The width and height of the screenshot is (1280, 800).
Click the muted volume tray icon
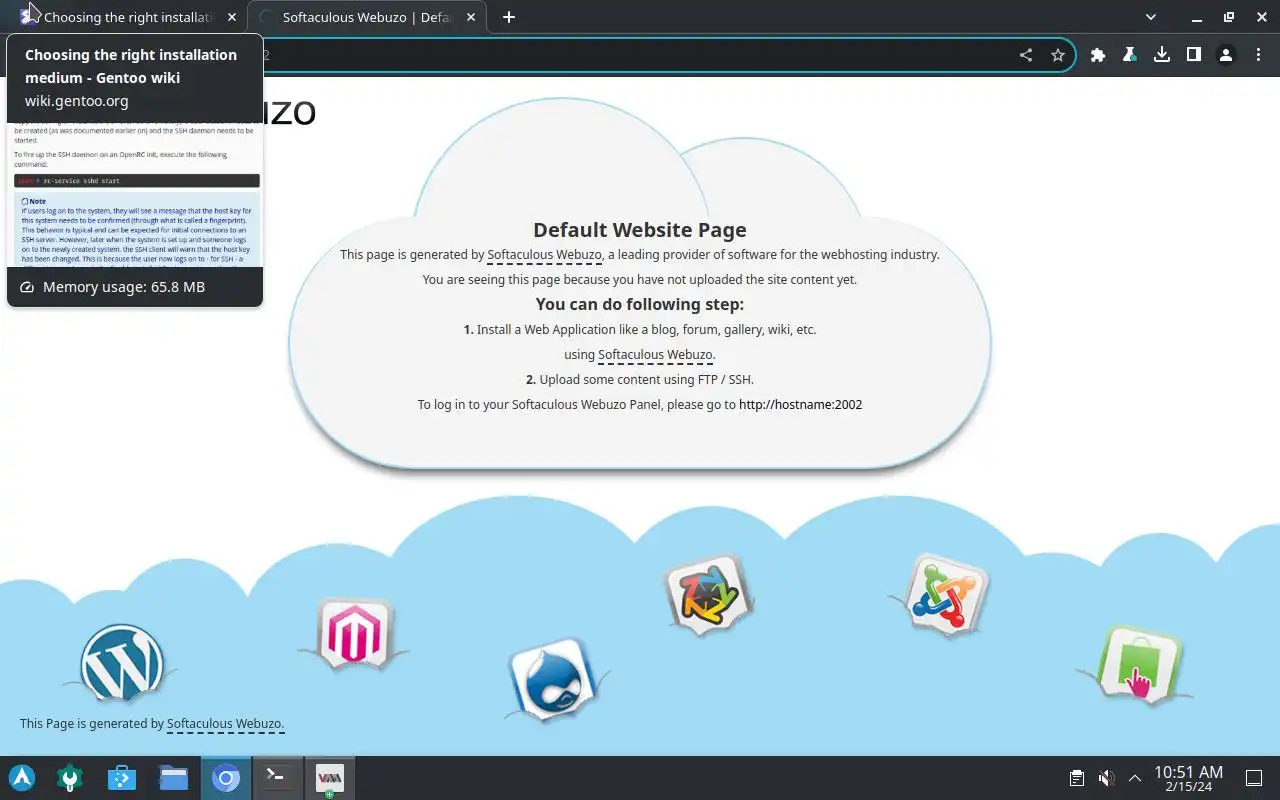click(1106, 778)
